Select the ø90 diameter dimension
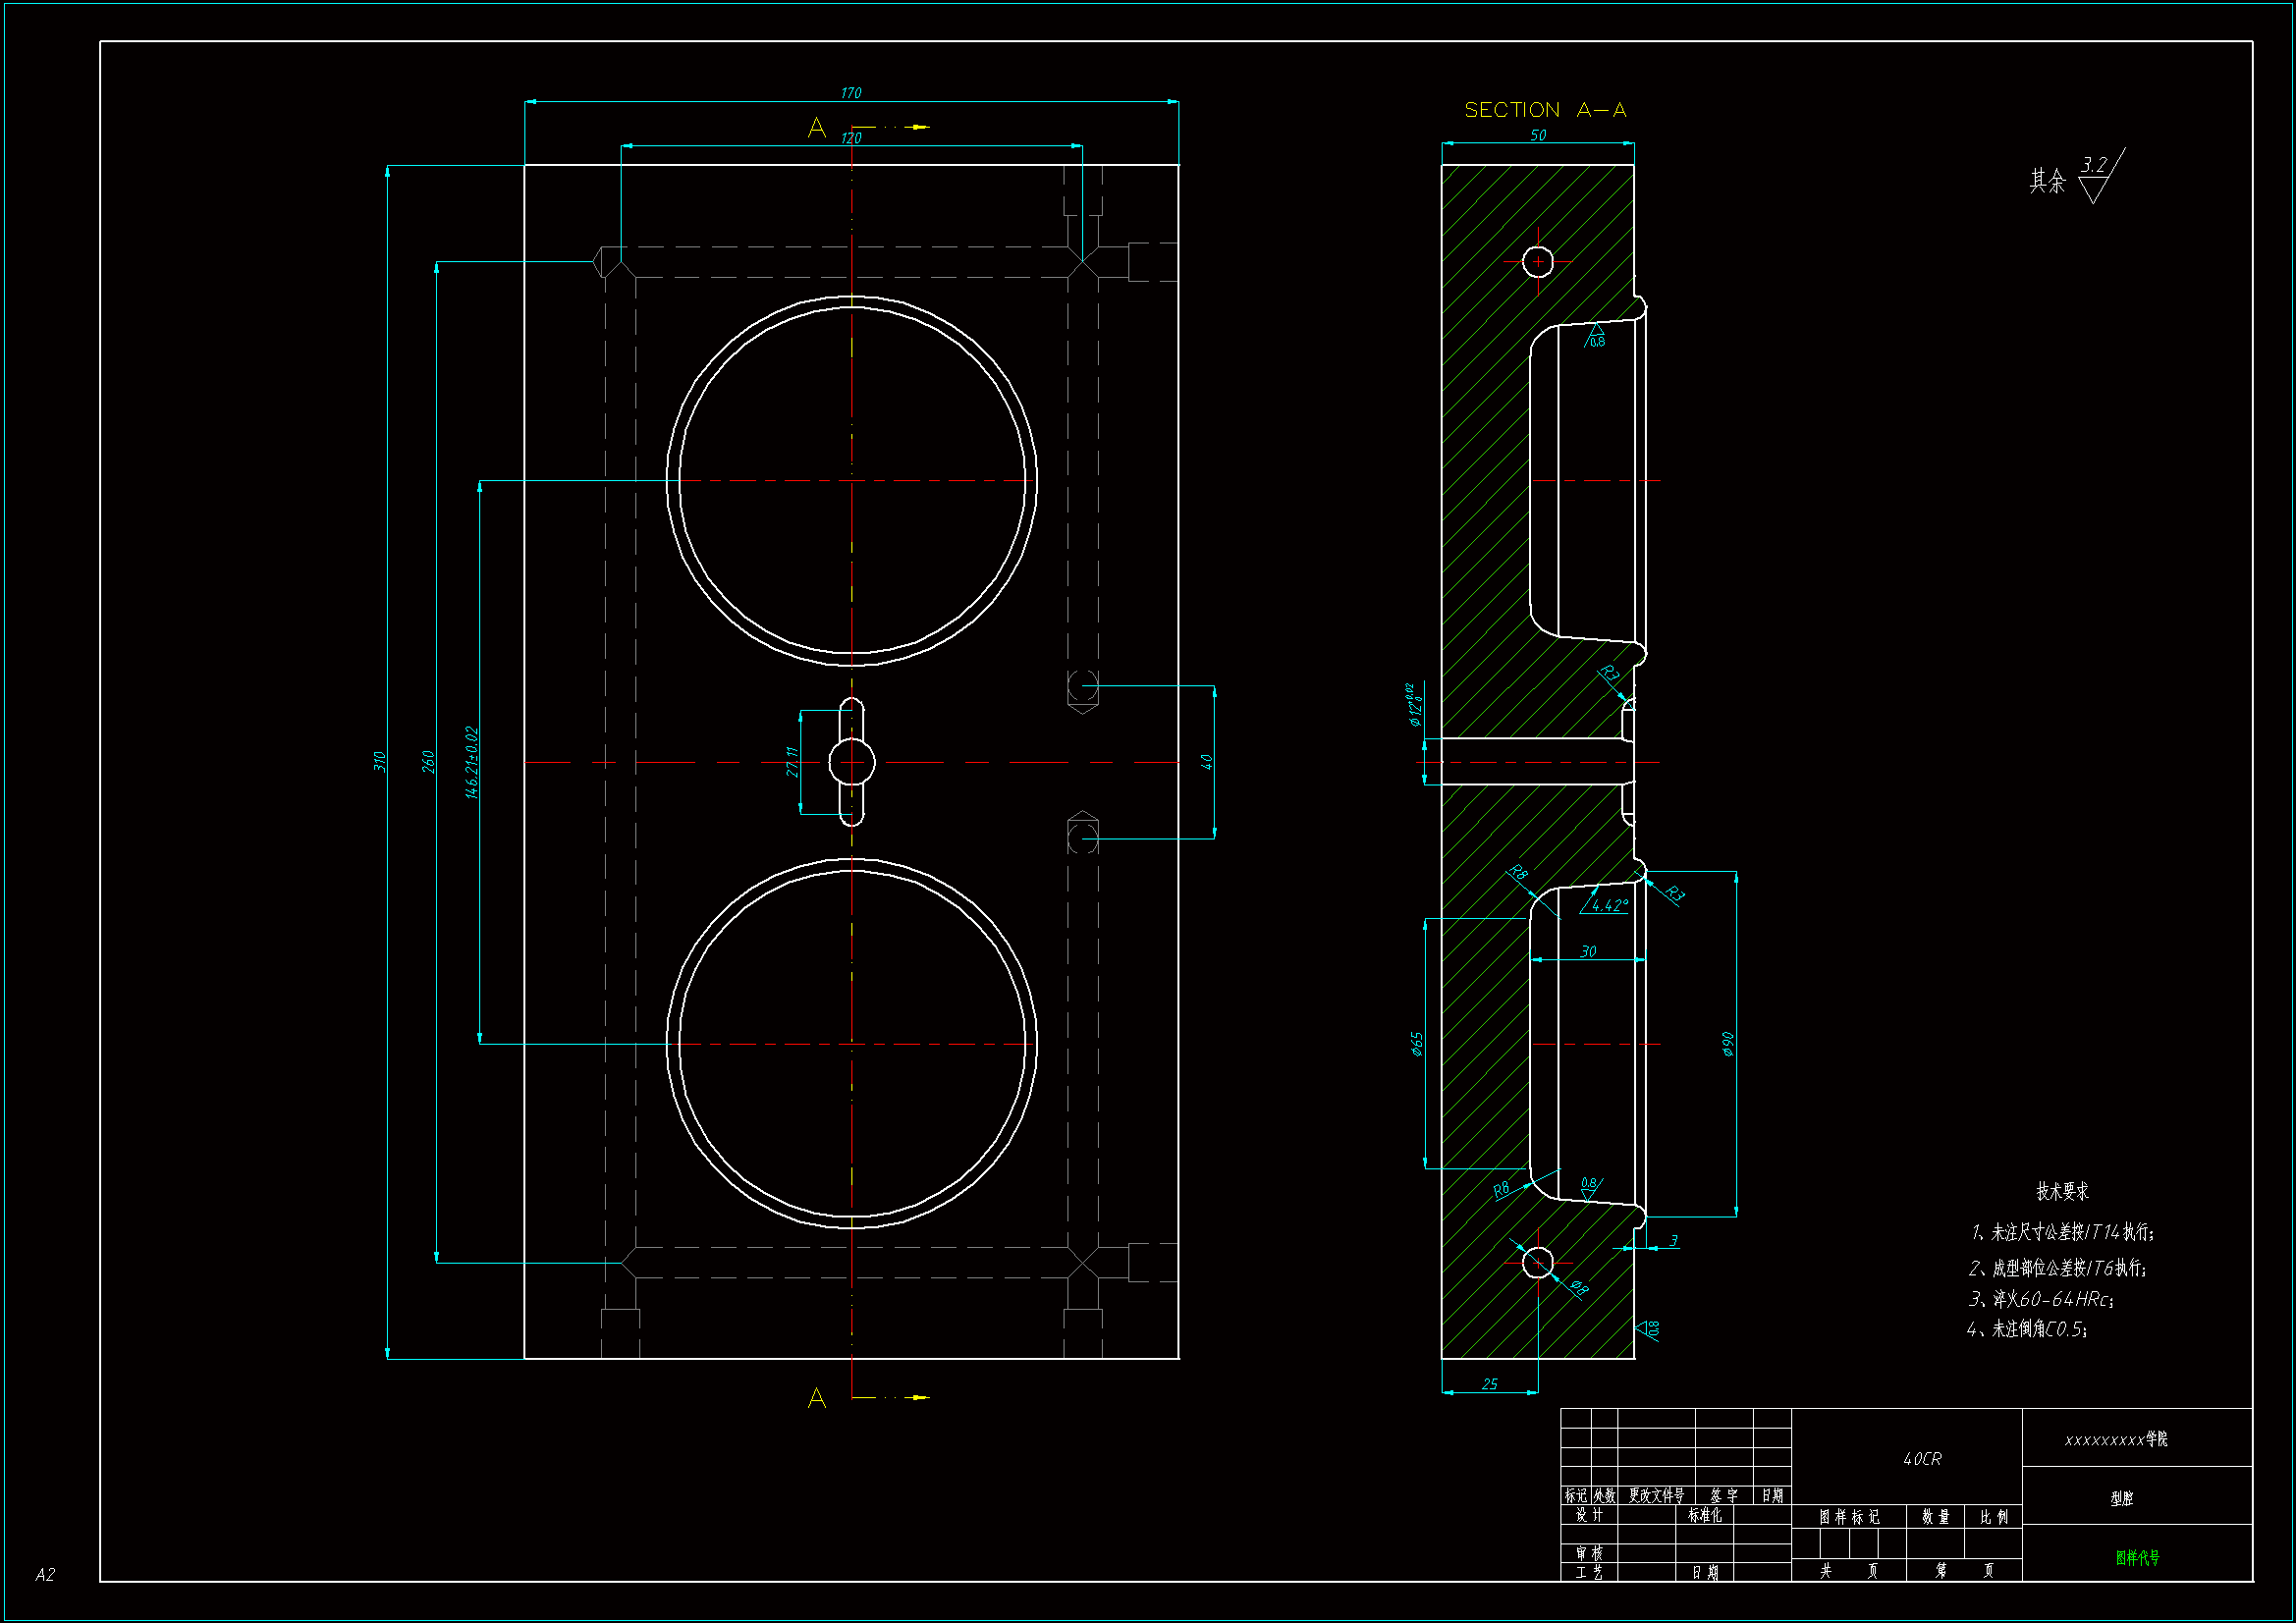The image size is (2296, 1623). point(1728,1044)
